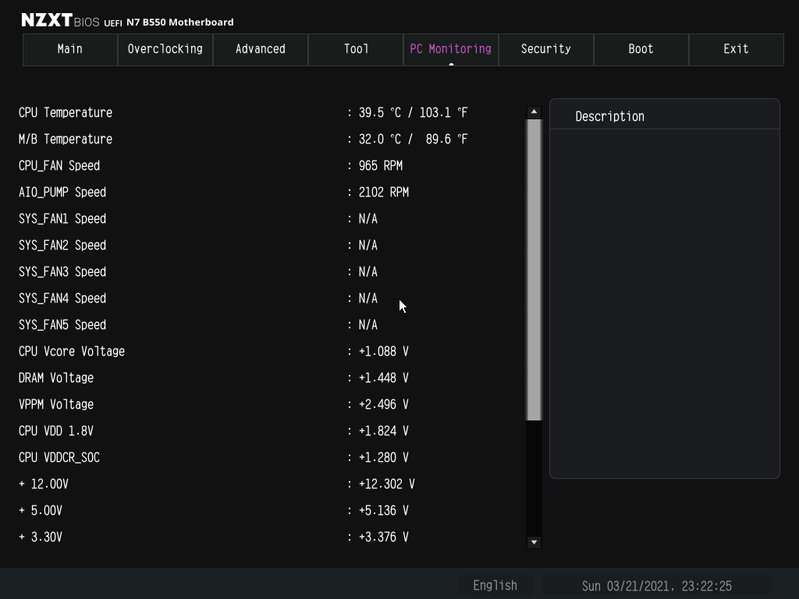Screen dimensions: 799x599
Task: Click the PC Monitoring tab
Action: coord(451,49)
